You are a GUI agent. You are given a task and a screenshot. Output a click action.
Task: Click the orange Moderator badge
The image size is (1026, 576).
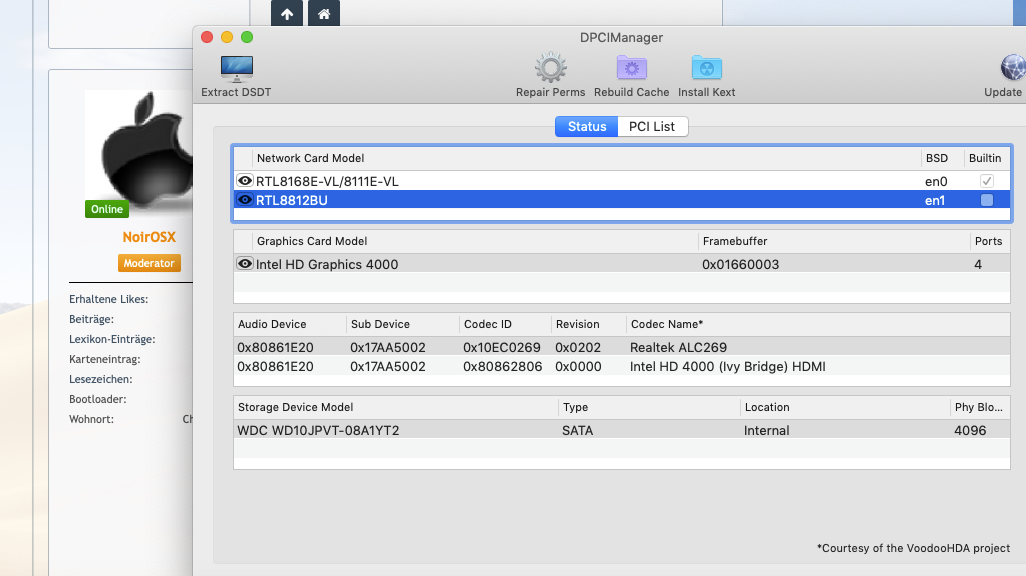pyautogui.click(x=148, y=263)
